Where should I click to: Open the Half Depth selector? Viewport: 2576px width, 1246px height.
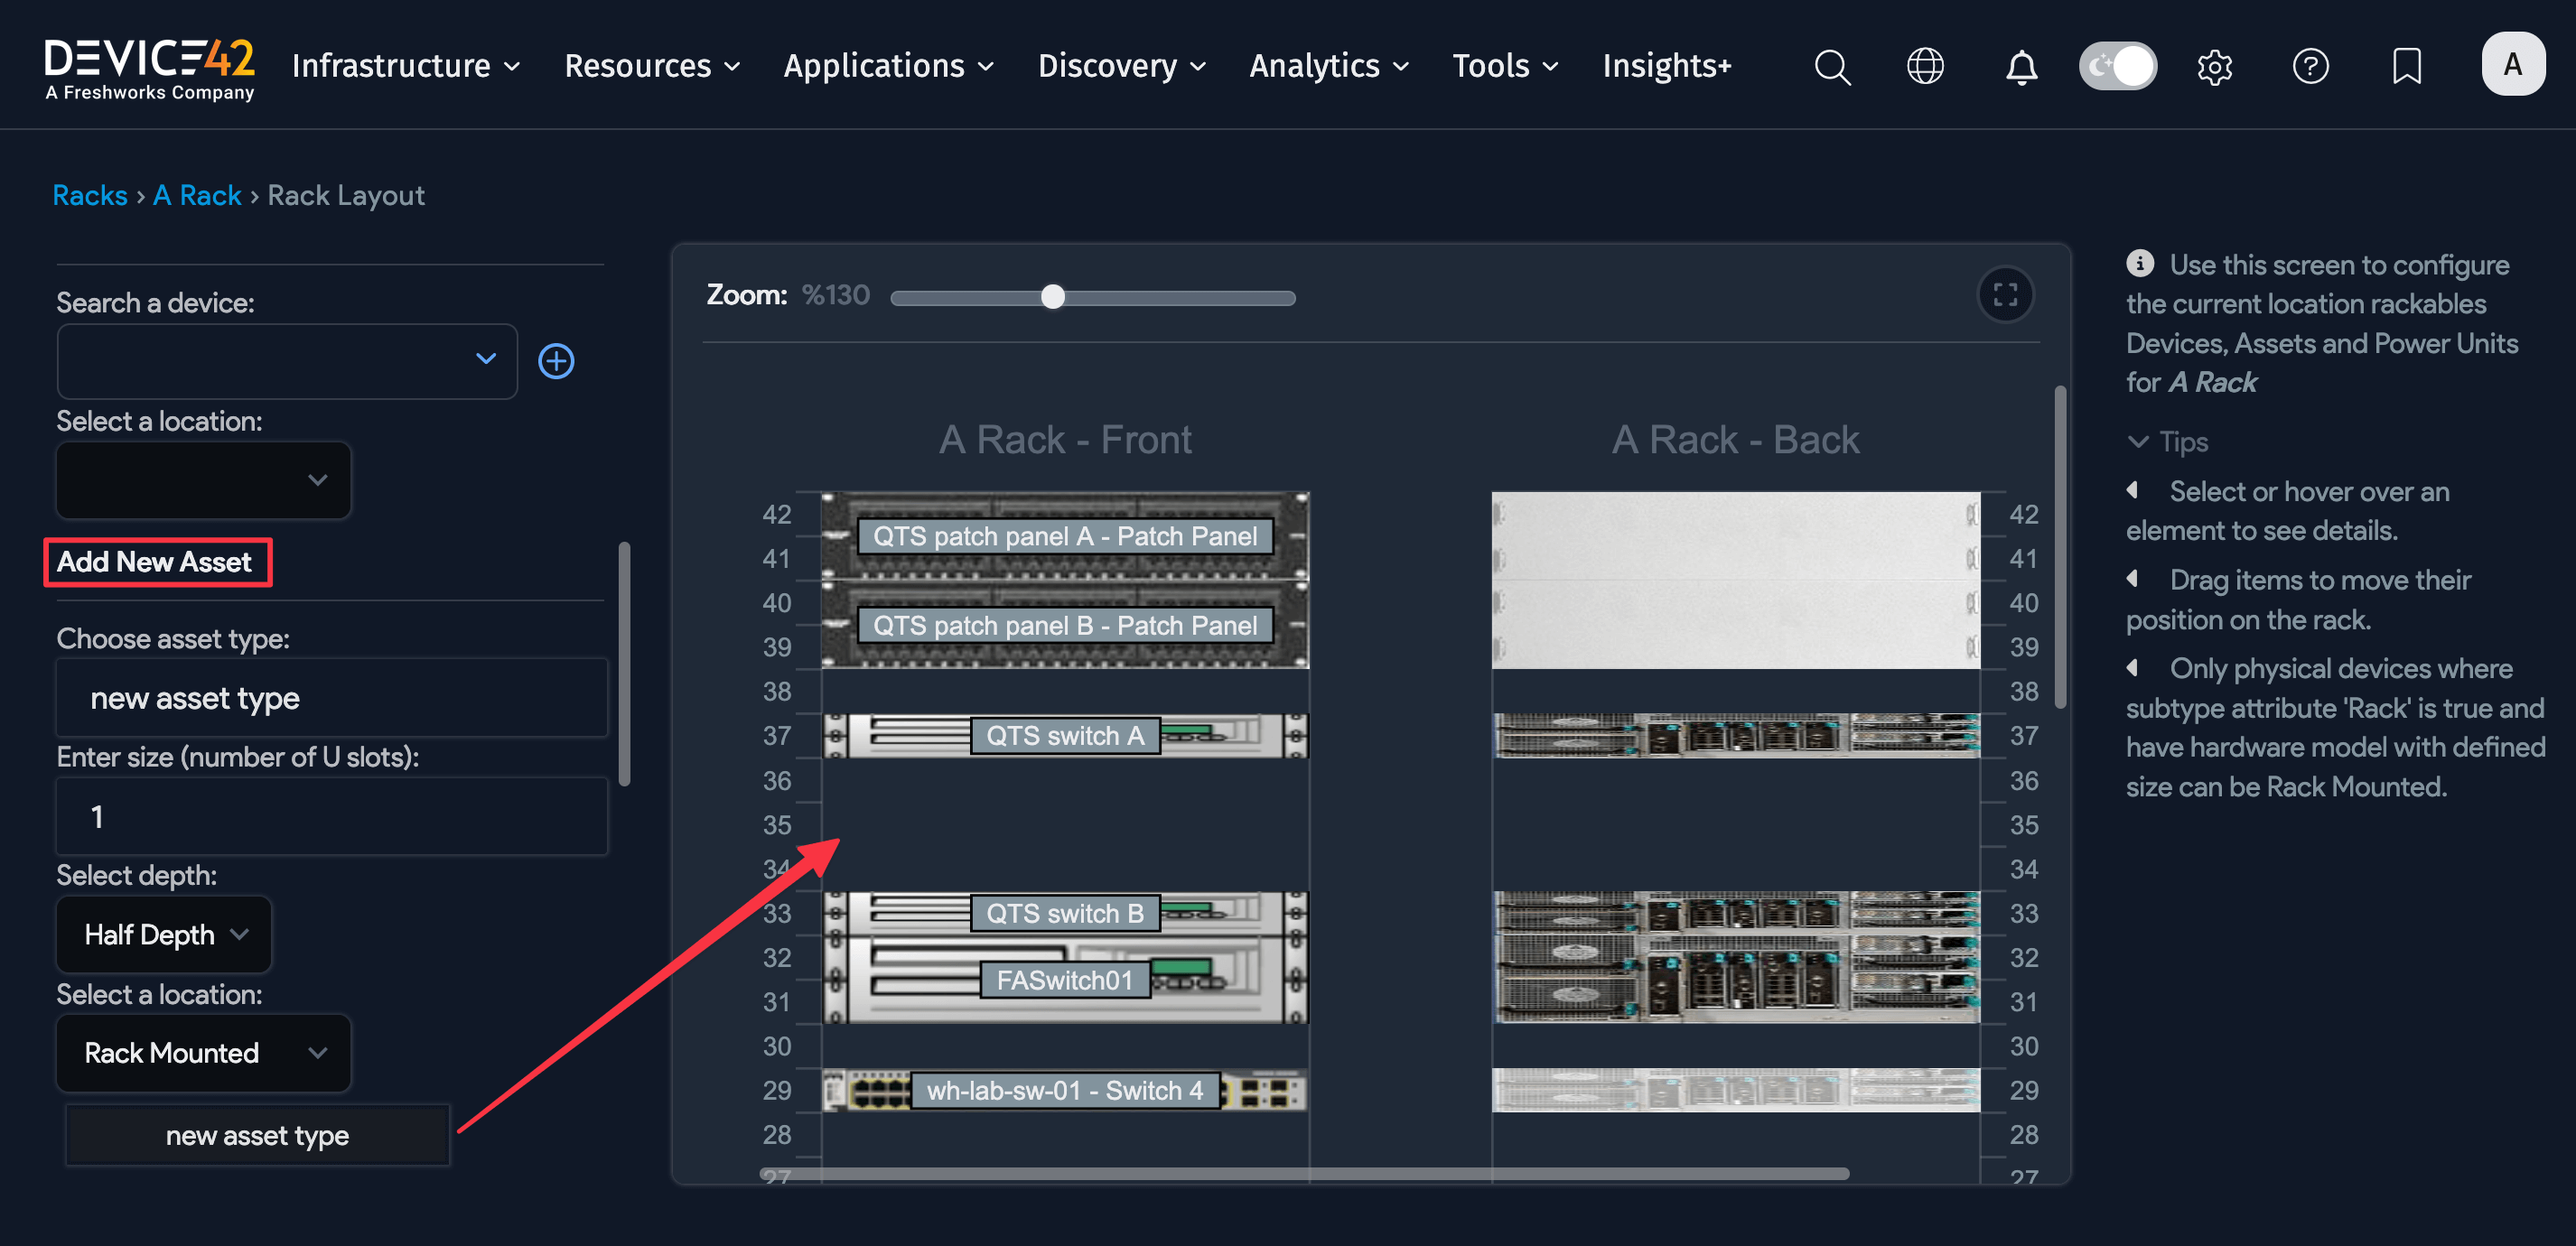(x=163, y=934)
